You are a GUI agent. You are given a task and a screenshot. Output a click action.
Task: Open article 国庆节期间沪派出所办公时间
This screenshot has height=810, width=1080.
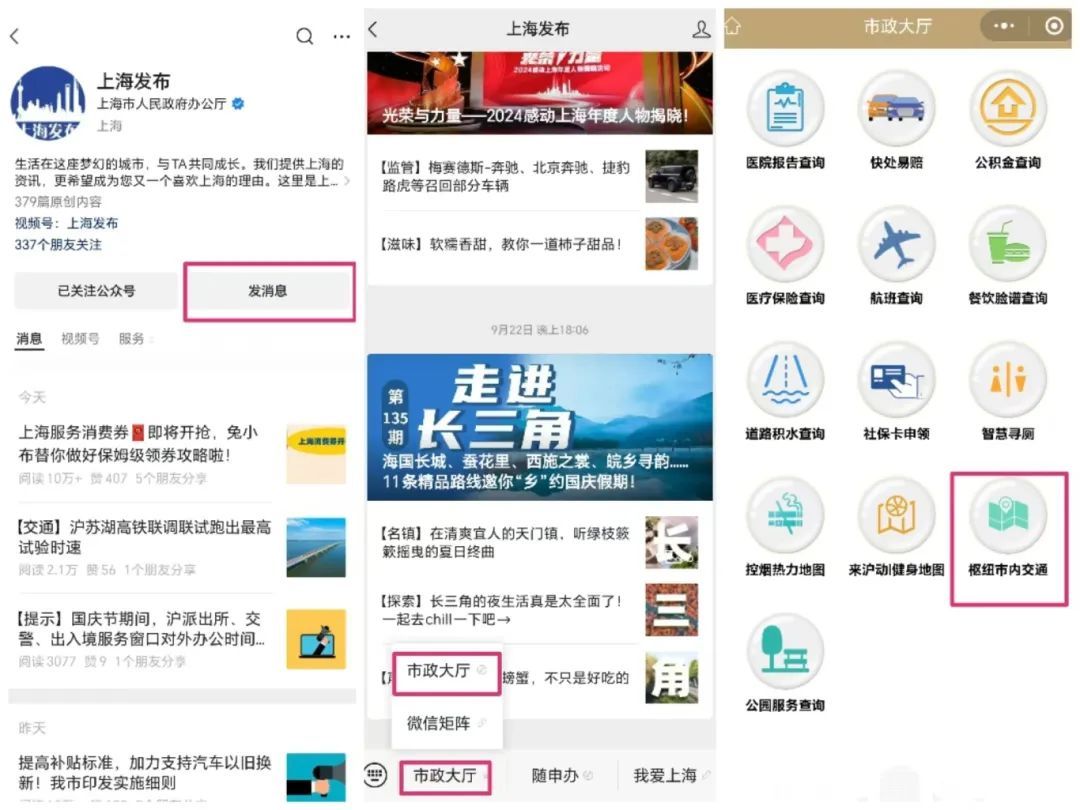click(x=182, y=638)
